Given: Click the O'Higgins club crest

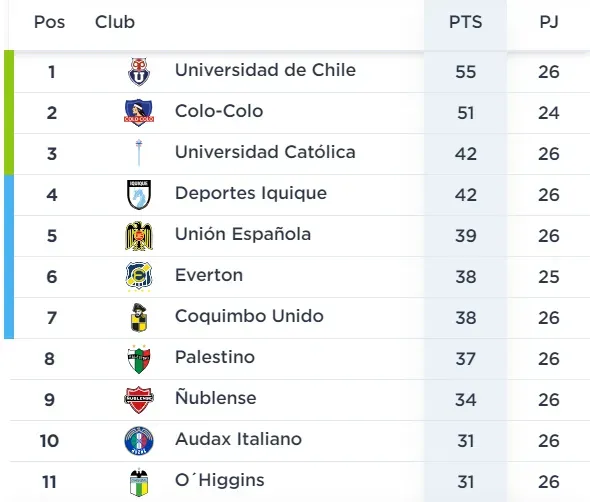Looking at the screenshot, I should point(139,482).
